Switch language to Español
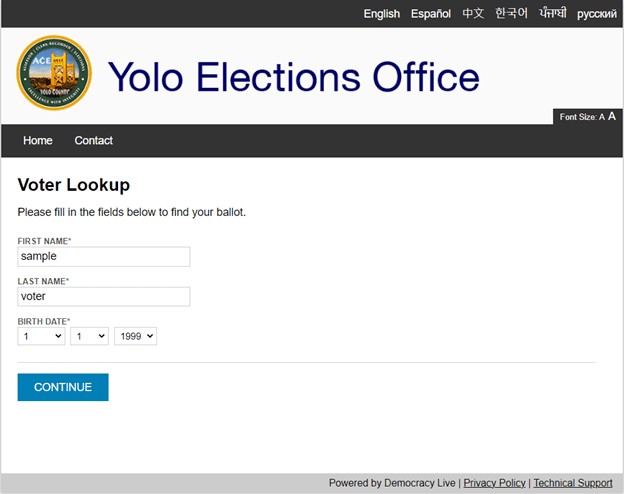The height and width of the screenshot is (494, 624). coord(431,14)
